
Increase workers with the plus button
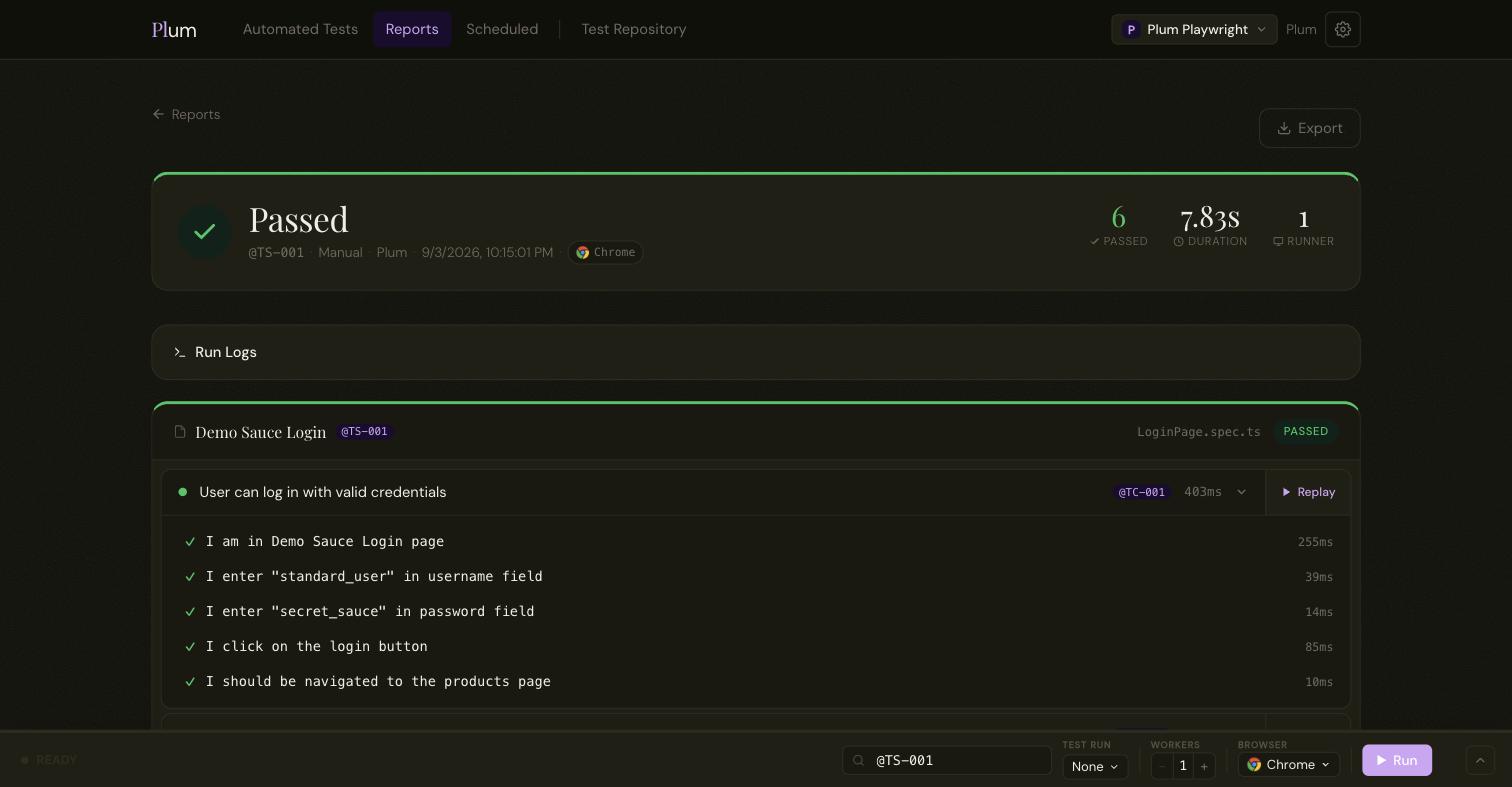click(1204, 766)
